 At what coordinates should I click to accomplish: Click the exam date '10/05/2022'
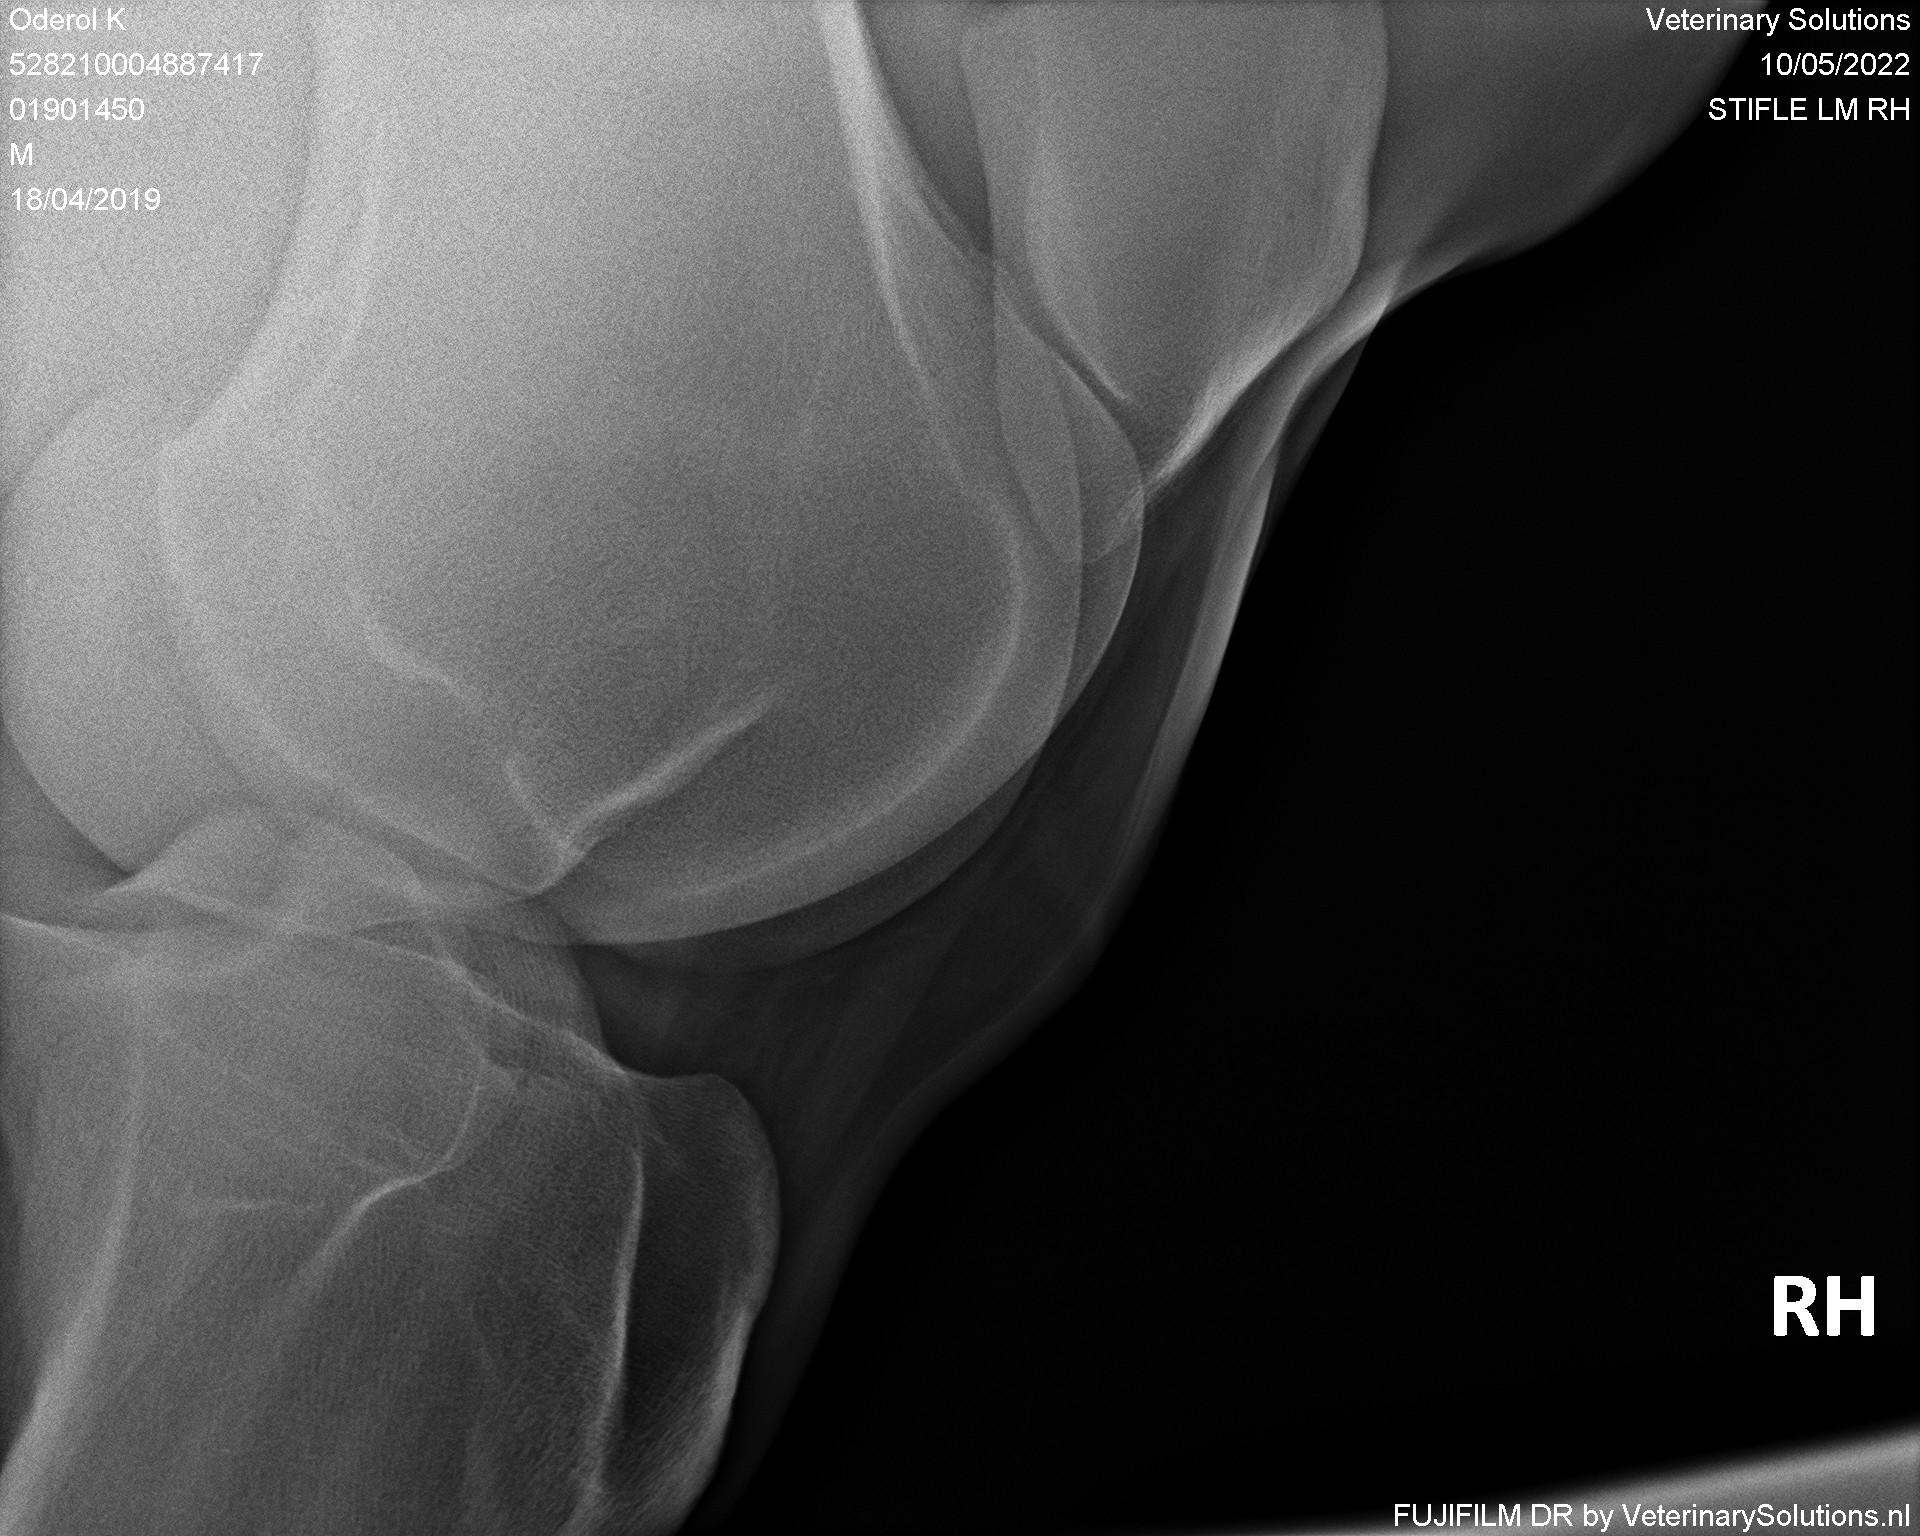[1835, 65]
